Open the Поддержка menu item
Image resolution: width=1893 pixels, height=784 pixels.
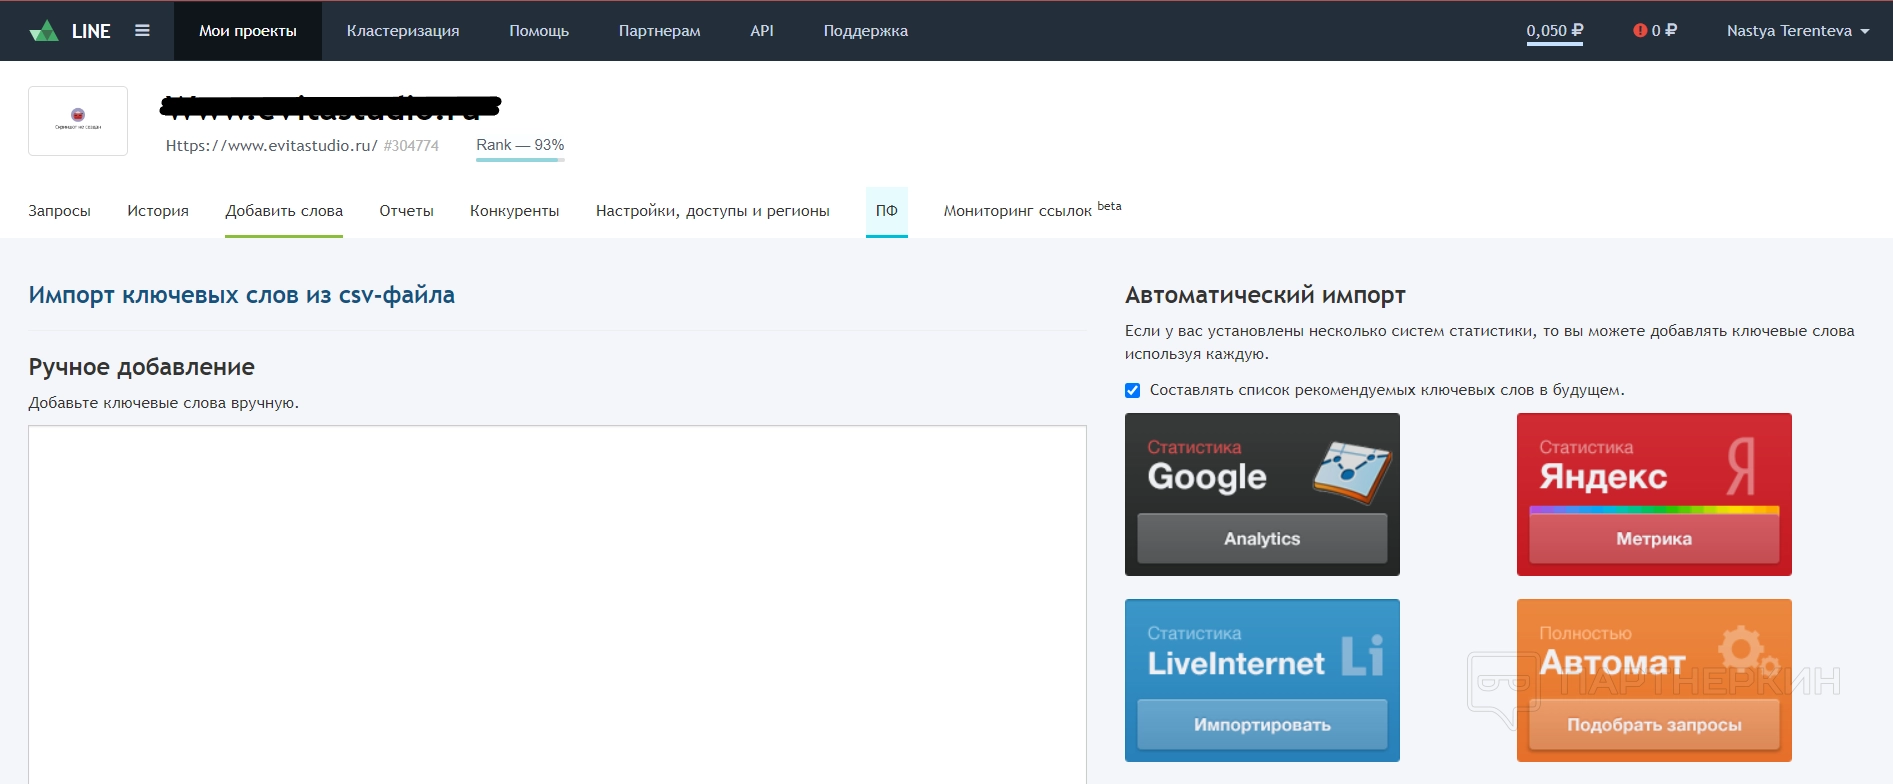pyautogui.click(x=866, y=31)
